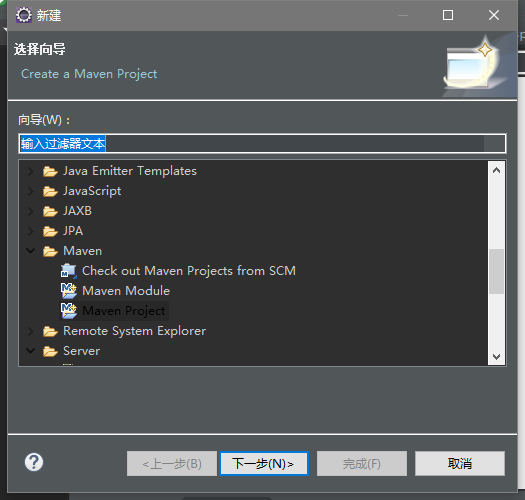Click the Server folder icon
Viewport: 525px width, 500px height.
[50, 351]
